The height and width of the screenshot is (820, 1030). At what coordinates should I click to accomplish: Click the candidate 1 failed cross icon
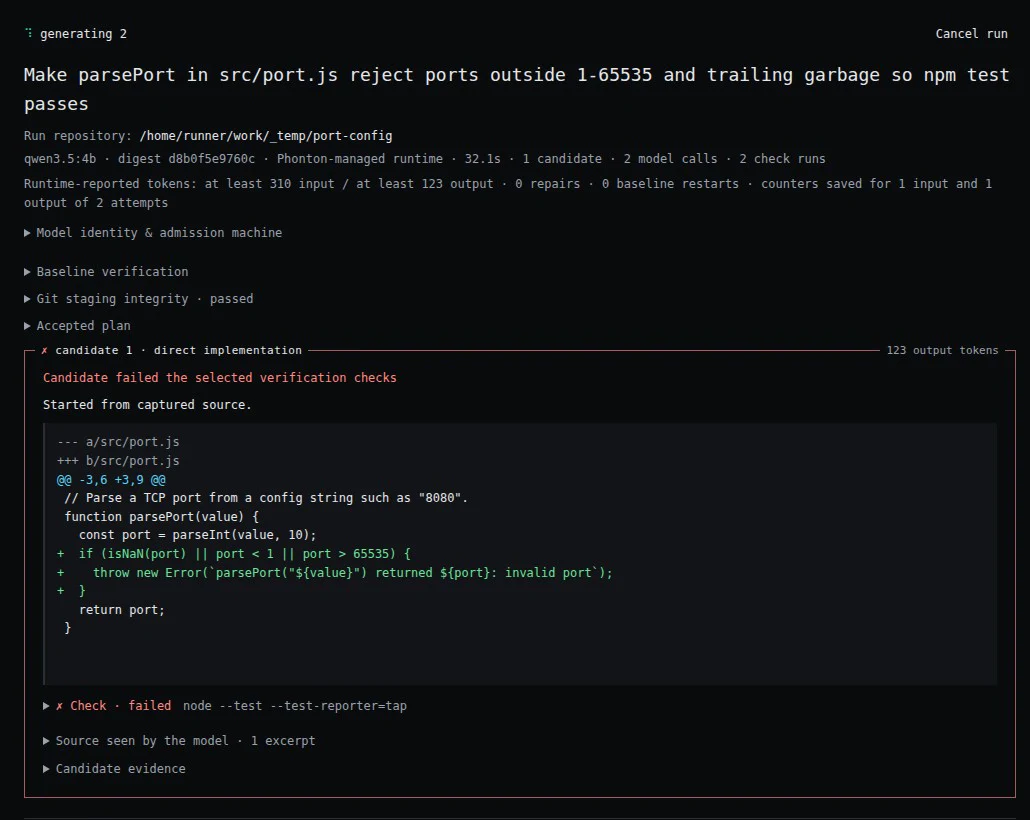tap(44, 350)
